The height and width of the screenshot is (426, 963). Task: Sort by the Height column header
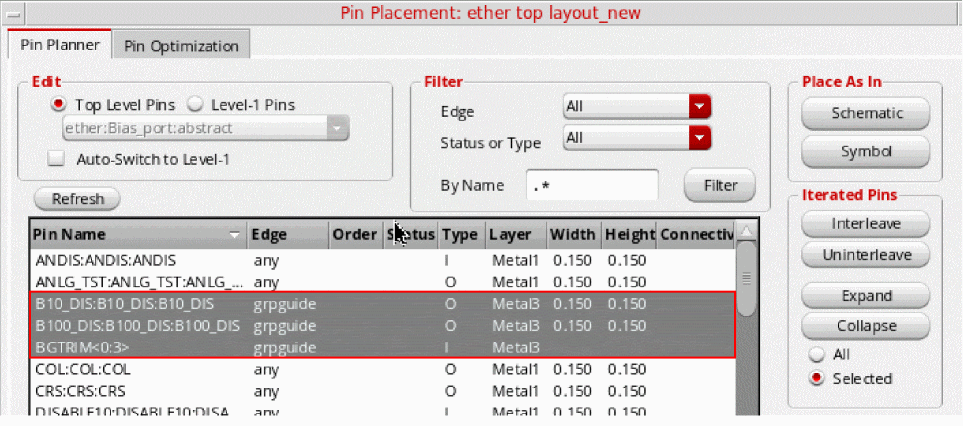tap(629, 234)
